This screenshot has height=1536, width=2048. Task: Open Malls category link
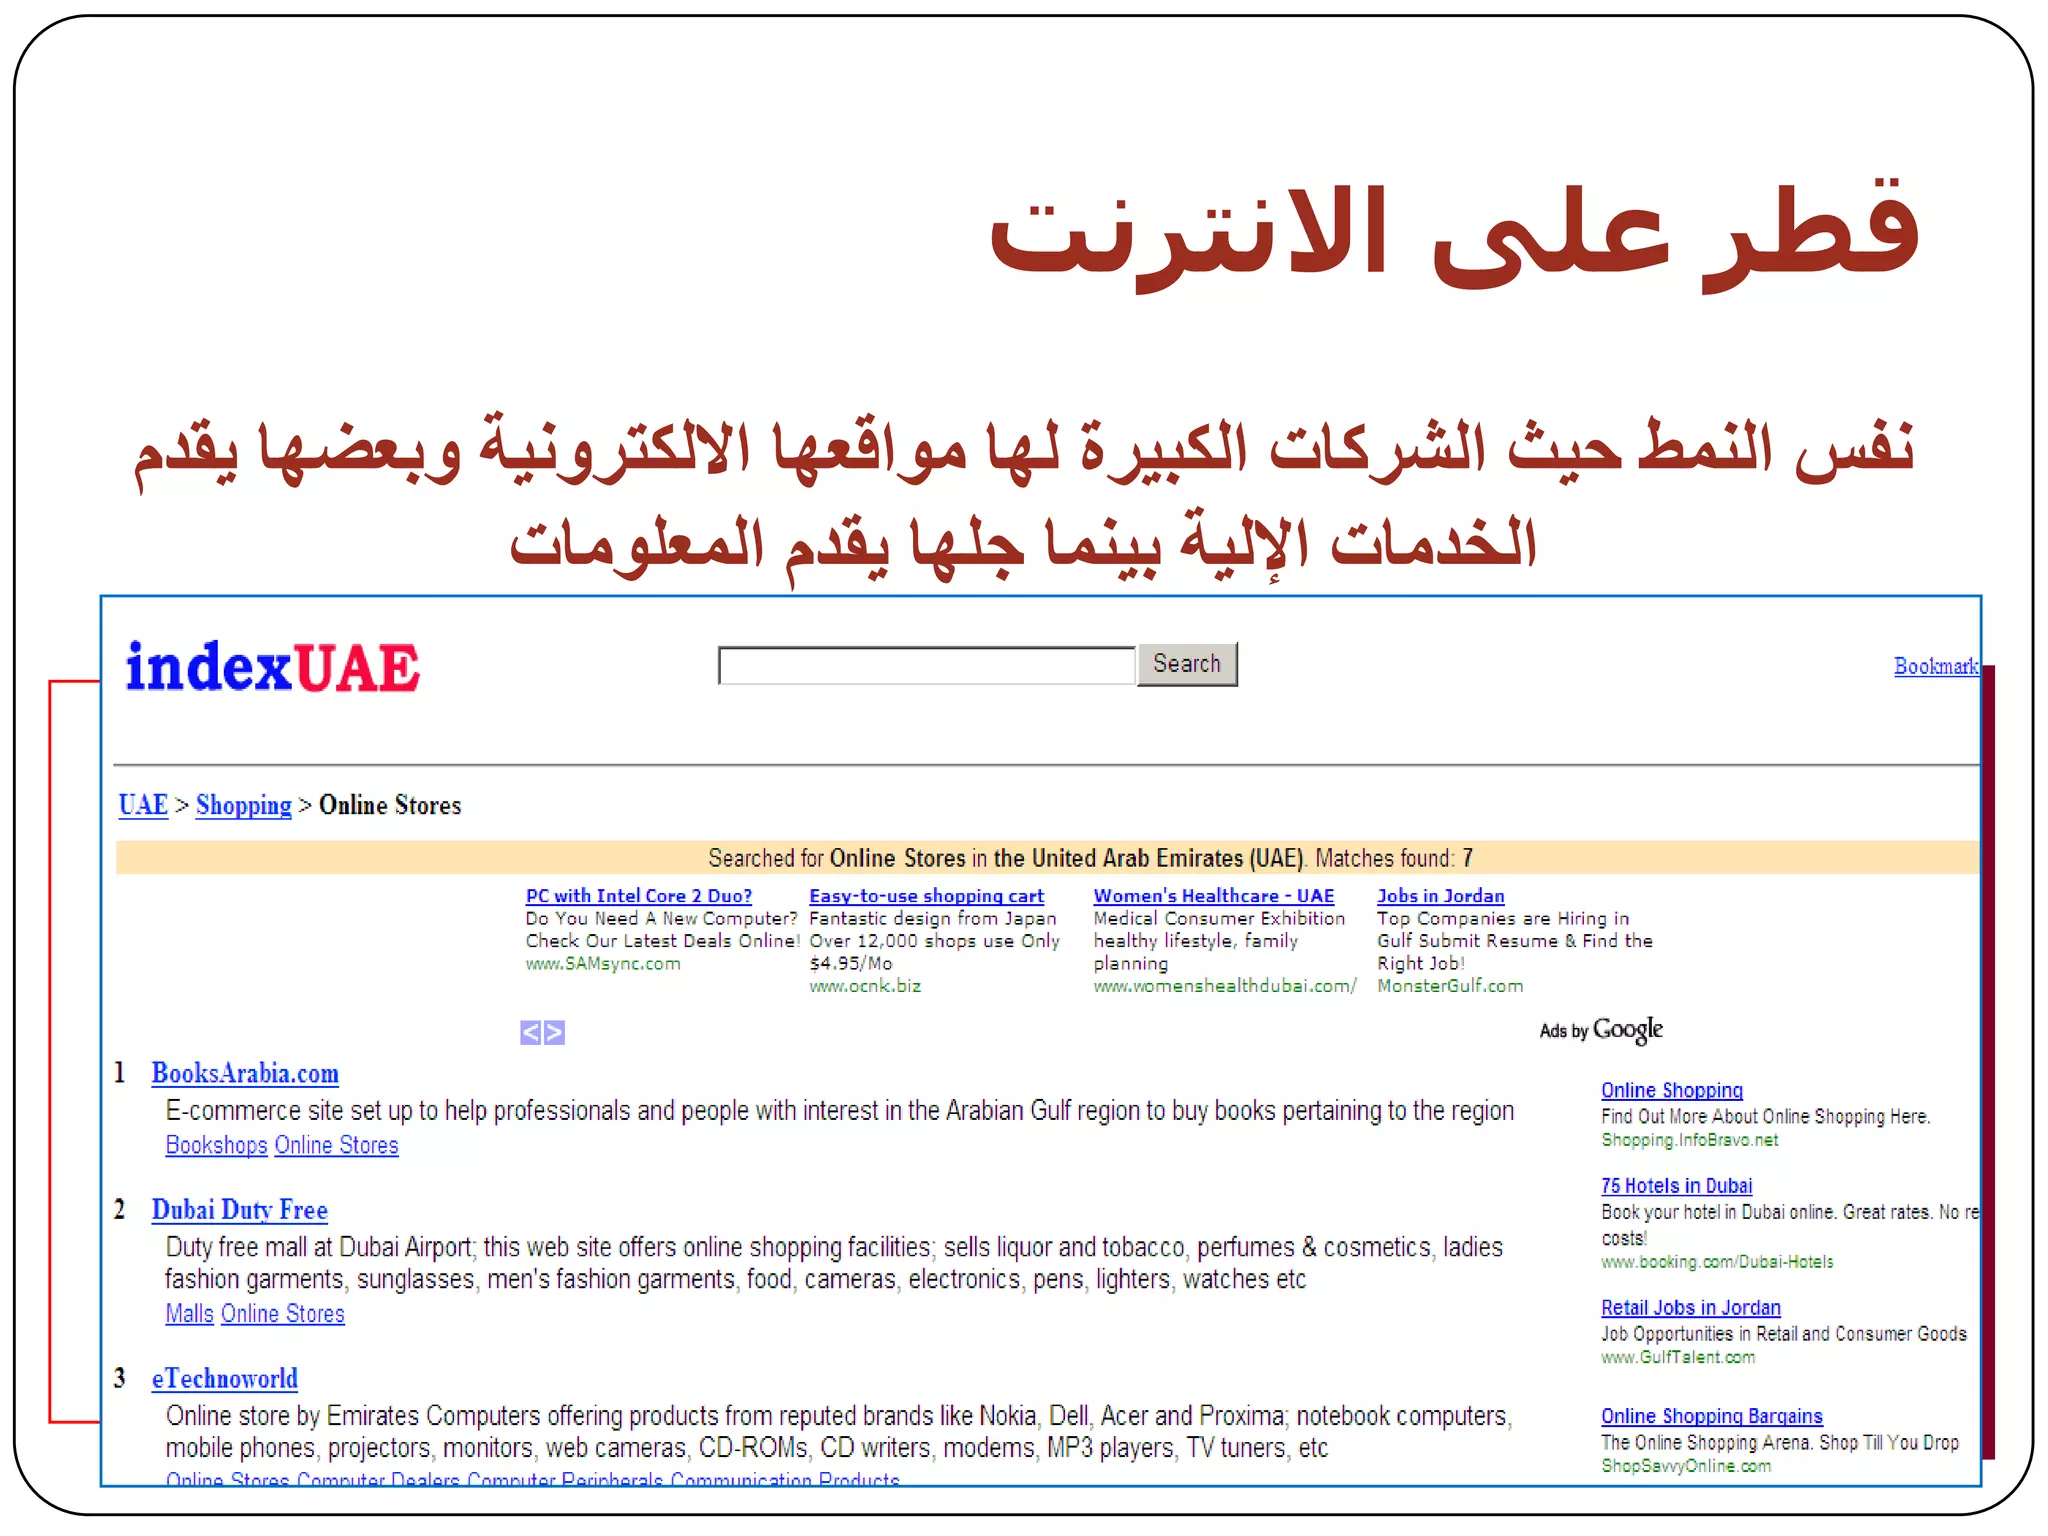(x=190, y=1314)
